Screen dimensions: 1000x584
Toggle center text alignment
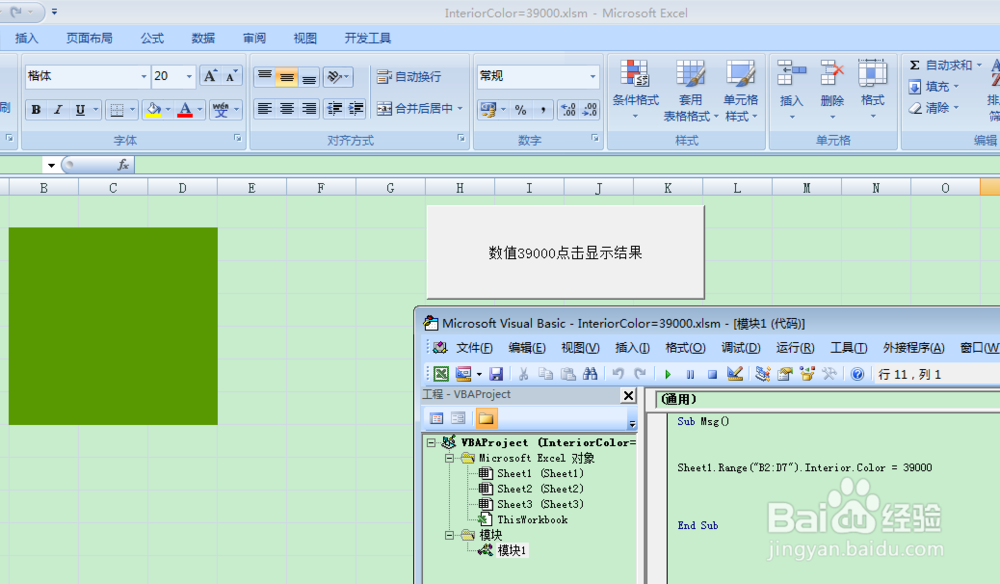point(287,109)
